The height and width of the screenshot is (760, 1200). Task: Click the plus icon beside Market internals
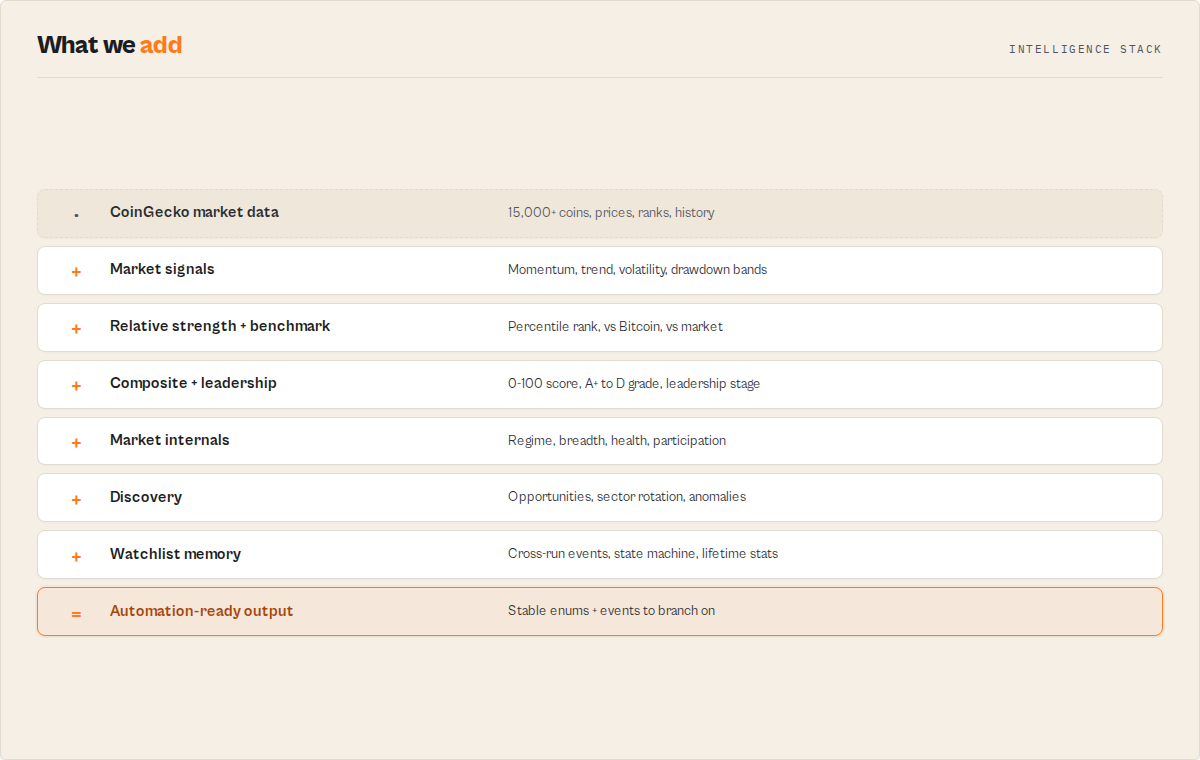(76, 442)
